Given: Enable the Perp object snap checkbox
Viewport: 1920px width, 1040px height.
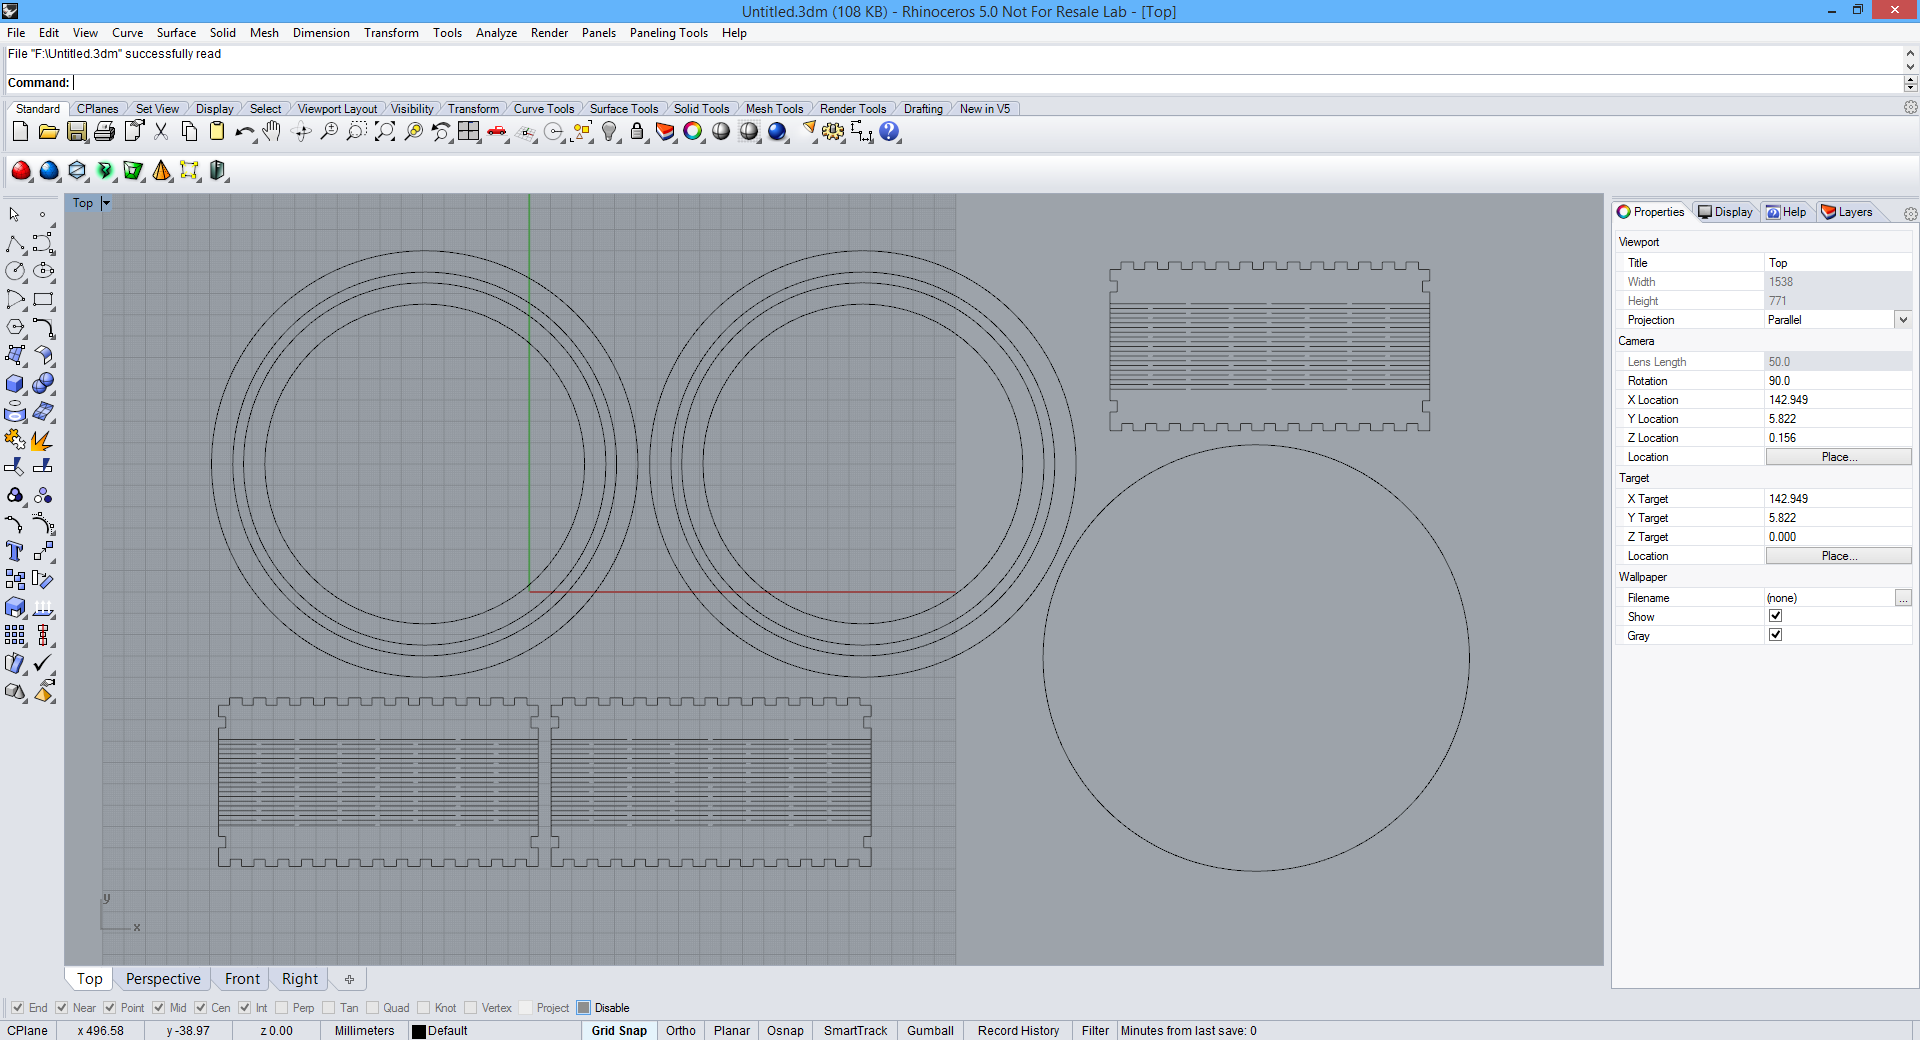Looking at the screenshot, I should (282, 1008).
